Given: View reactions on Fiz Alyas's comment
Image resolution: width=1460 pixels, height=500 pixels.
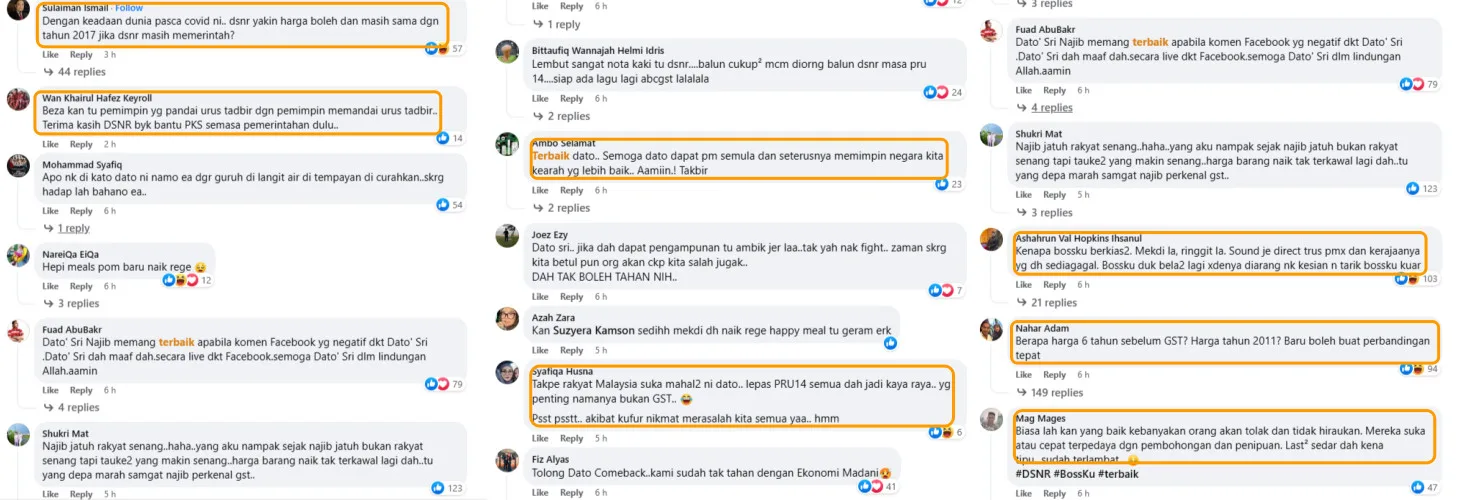Looking at the screenshot, I should click(876, 487).
